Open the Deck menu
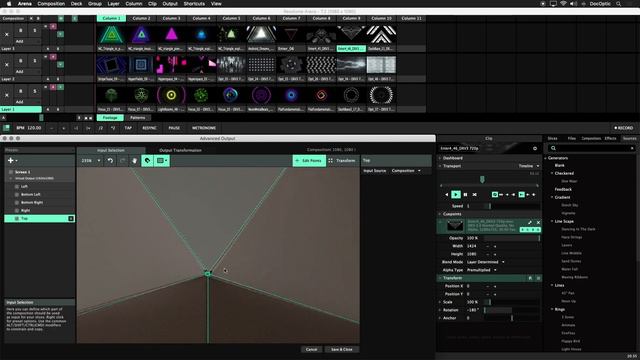Image resolution: width=640 pixels, height=360 pixels. point(76,4)
